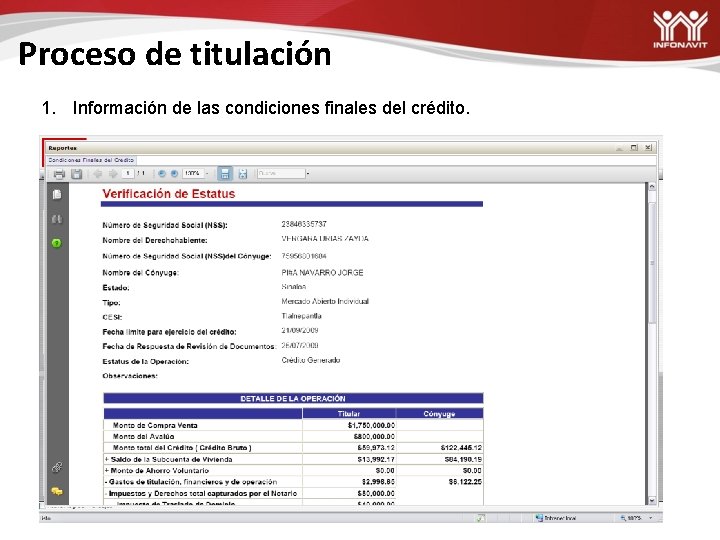Open the paperclip Attachments icon in the sidebar

[x=57, y=467]
